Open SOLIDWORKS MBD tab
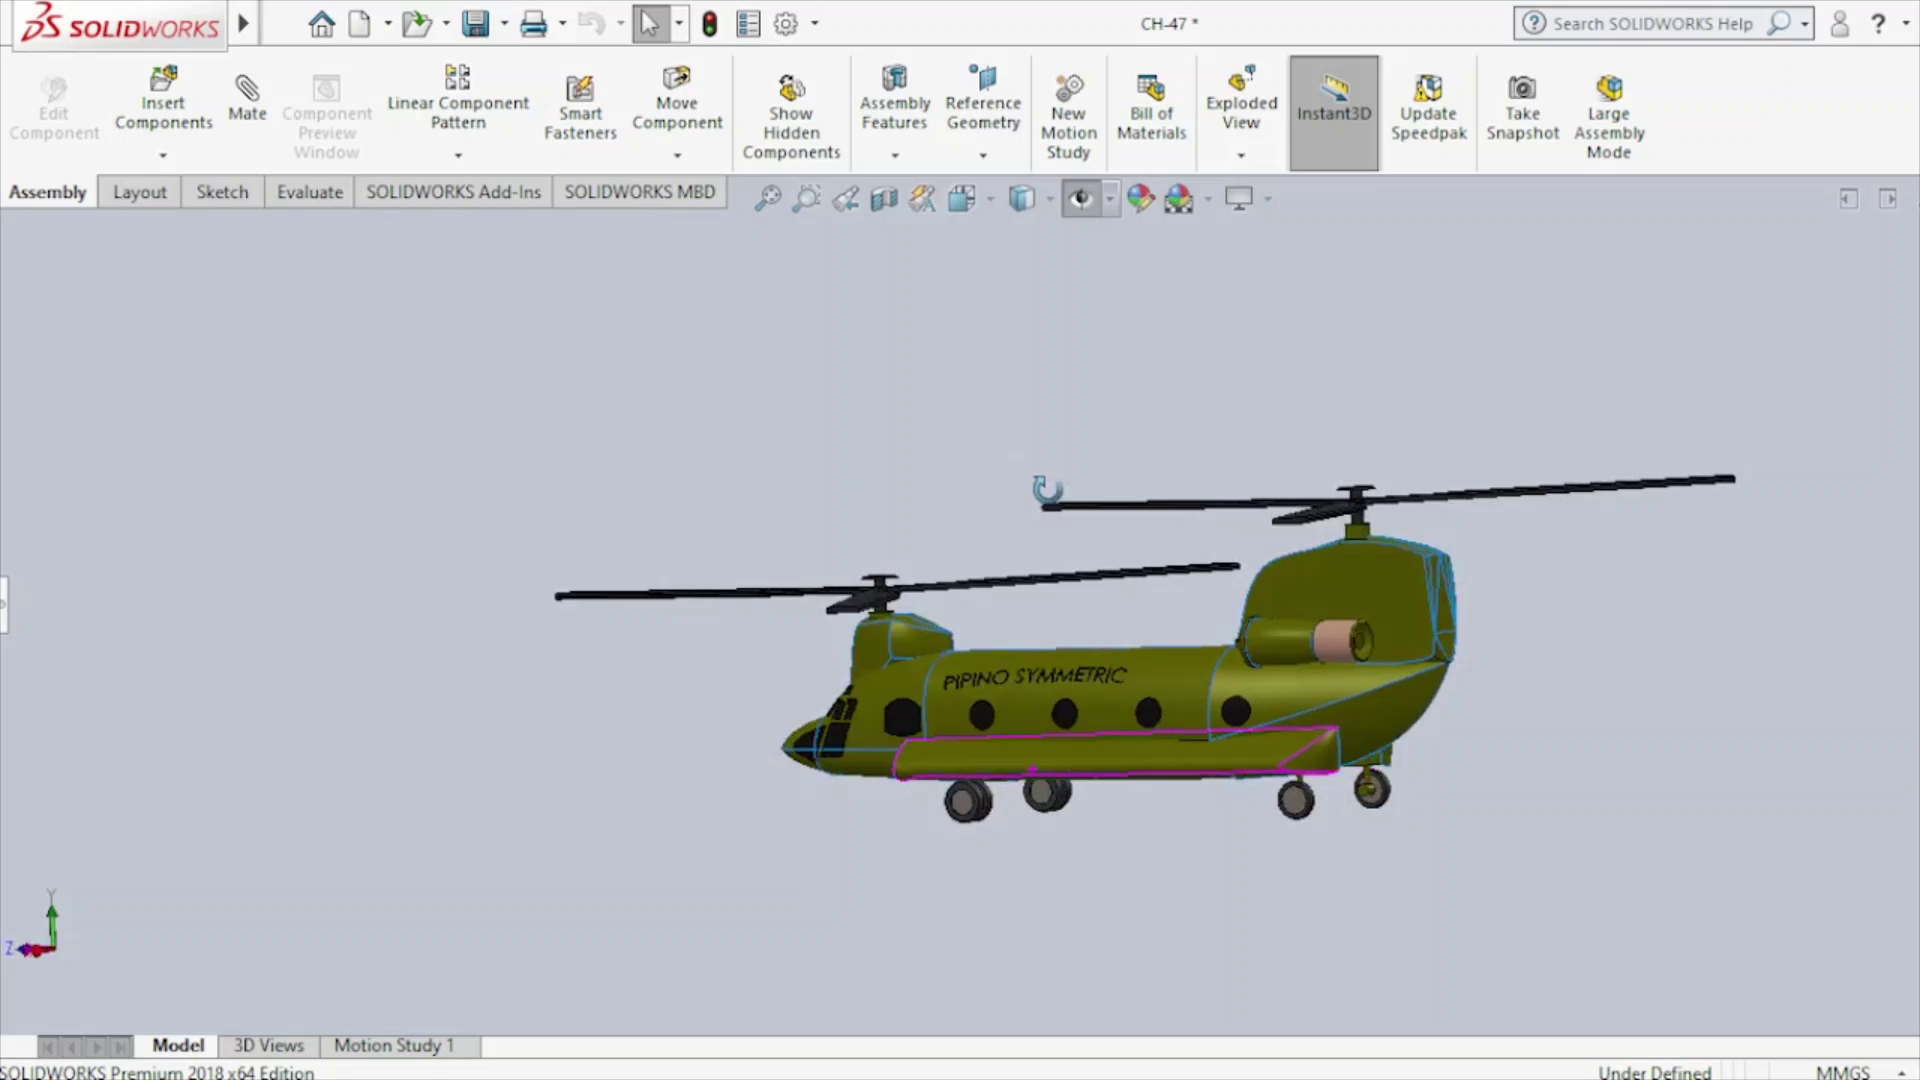The width and height of the screenshot is (1920, 1080). coord(640,192)
